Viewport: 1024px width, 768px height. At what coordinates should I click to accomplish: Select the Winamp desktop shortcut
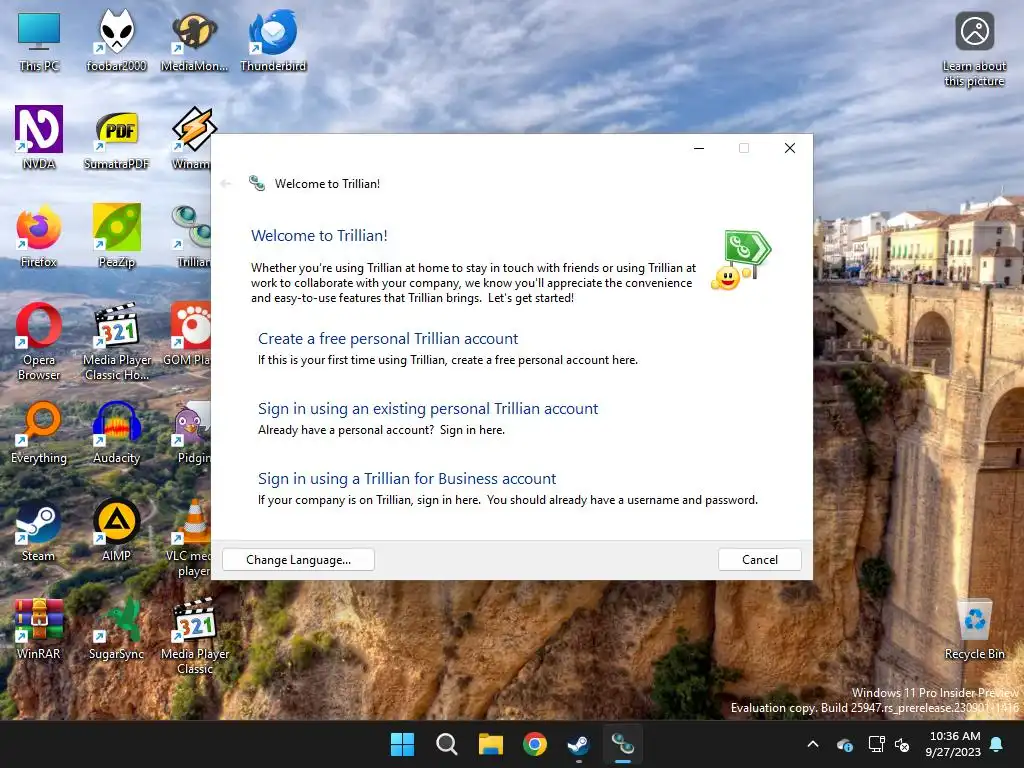coord(192,138)
